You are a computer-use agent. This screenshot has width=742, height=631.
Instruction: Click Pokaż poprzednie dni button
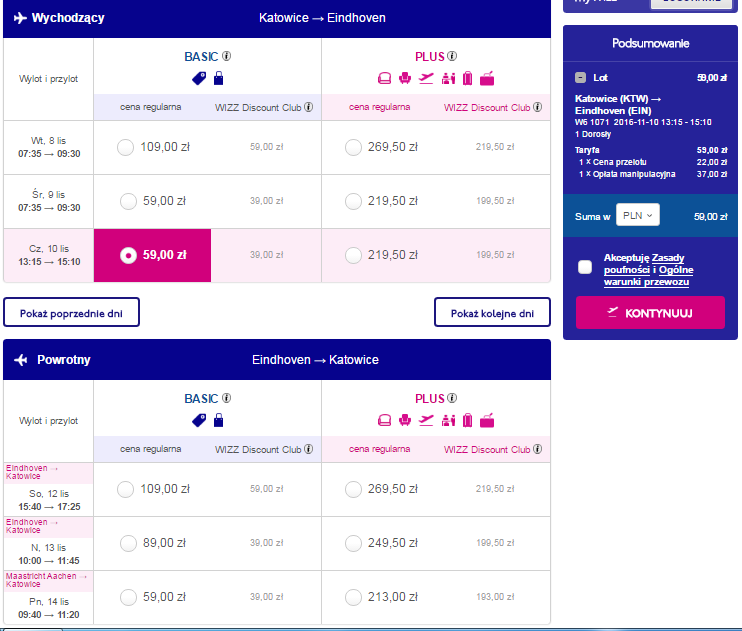coord(71,312)
